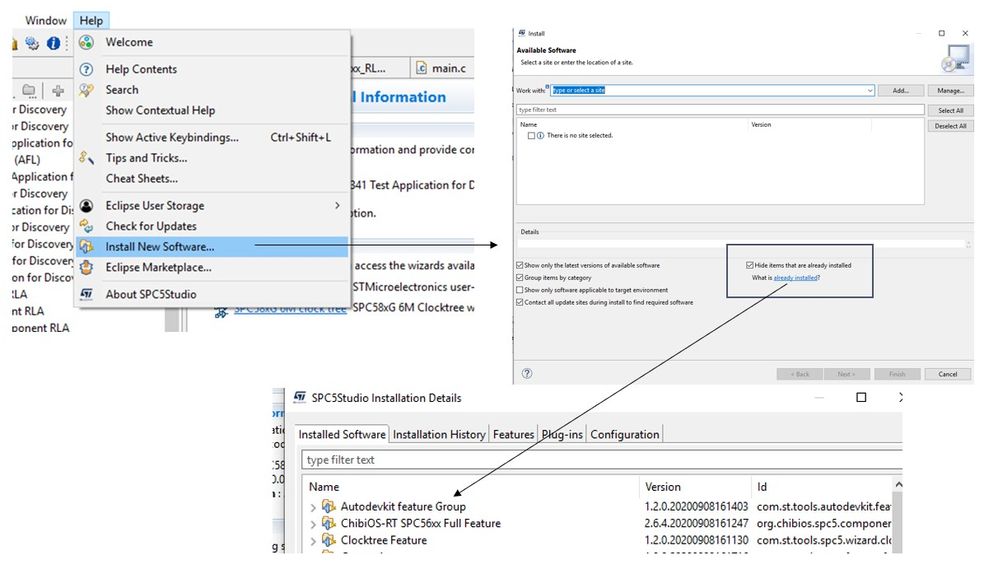Click the Manage... button
The height and width of the screenshot is (565, 998).
(950, 90)
